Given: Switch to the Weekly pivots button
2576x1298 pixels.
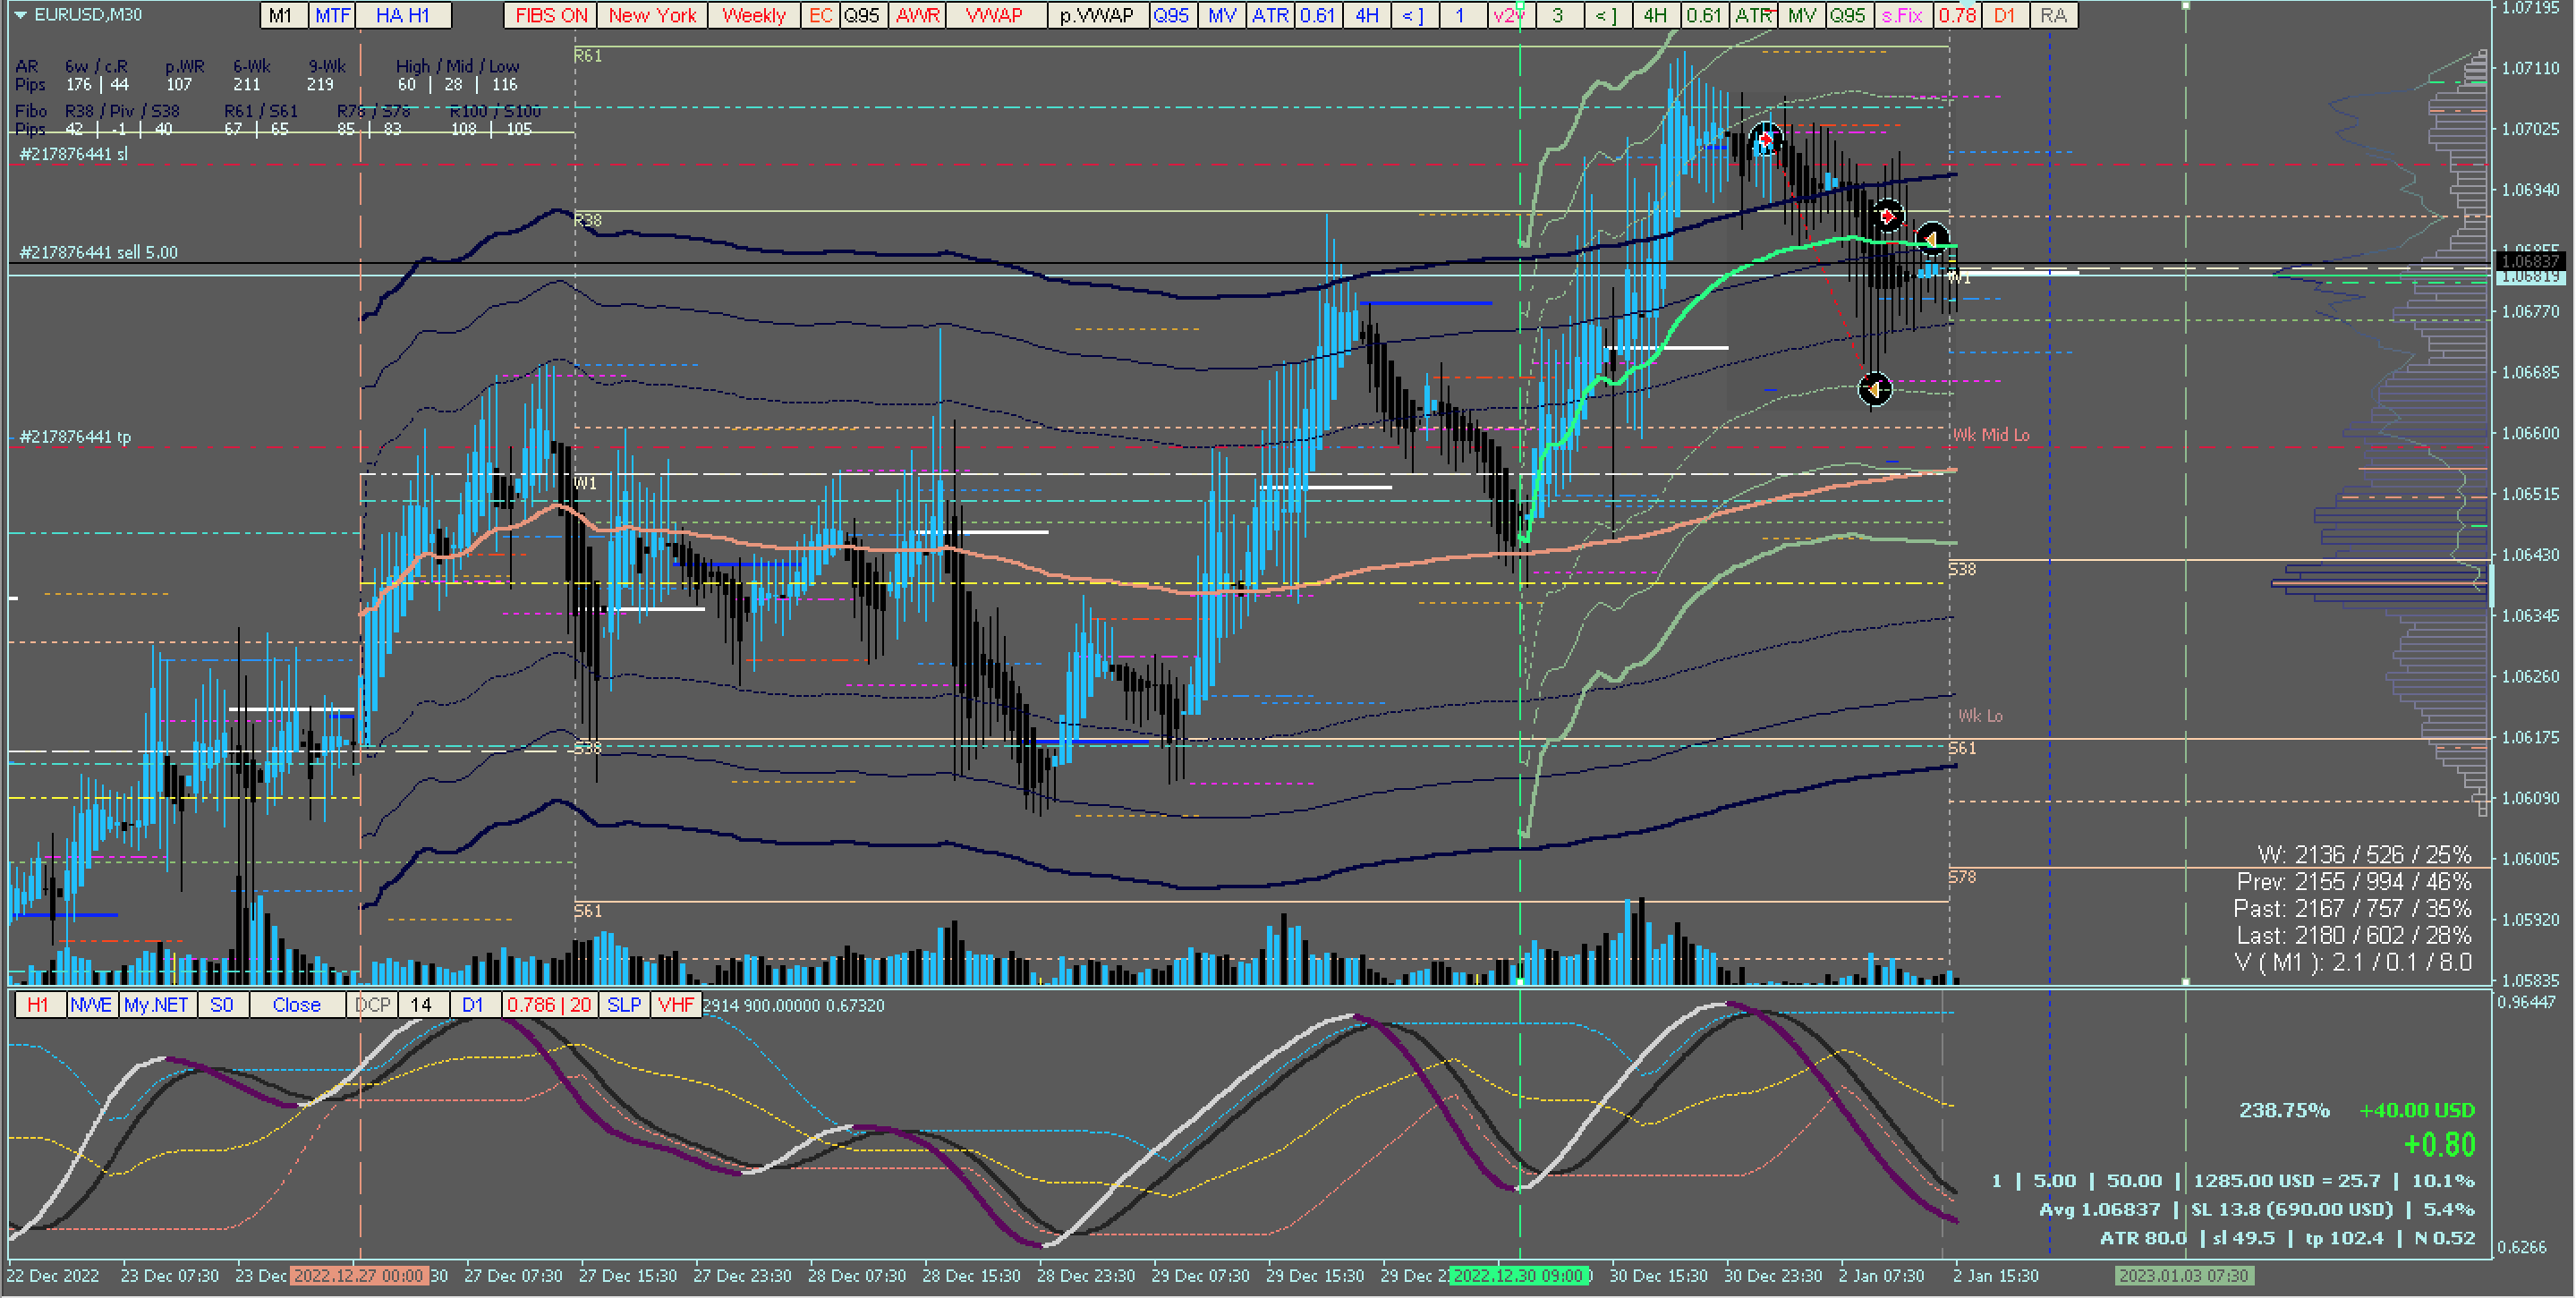Looking at the screenshot, I should point(753,15).
